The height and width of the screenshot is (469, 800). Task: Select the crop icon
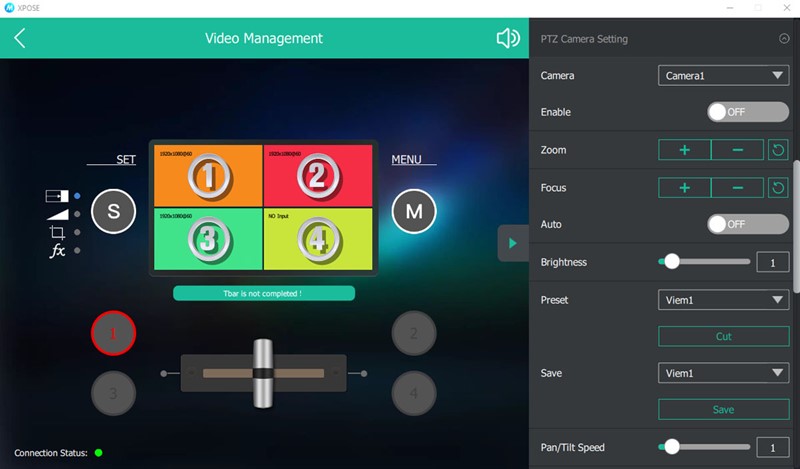57,233
